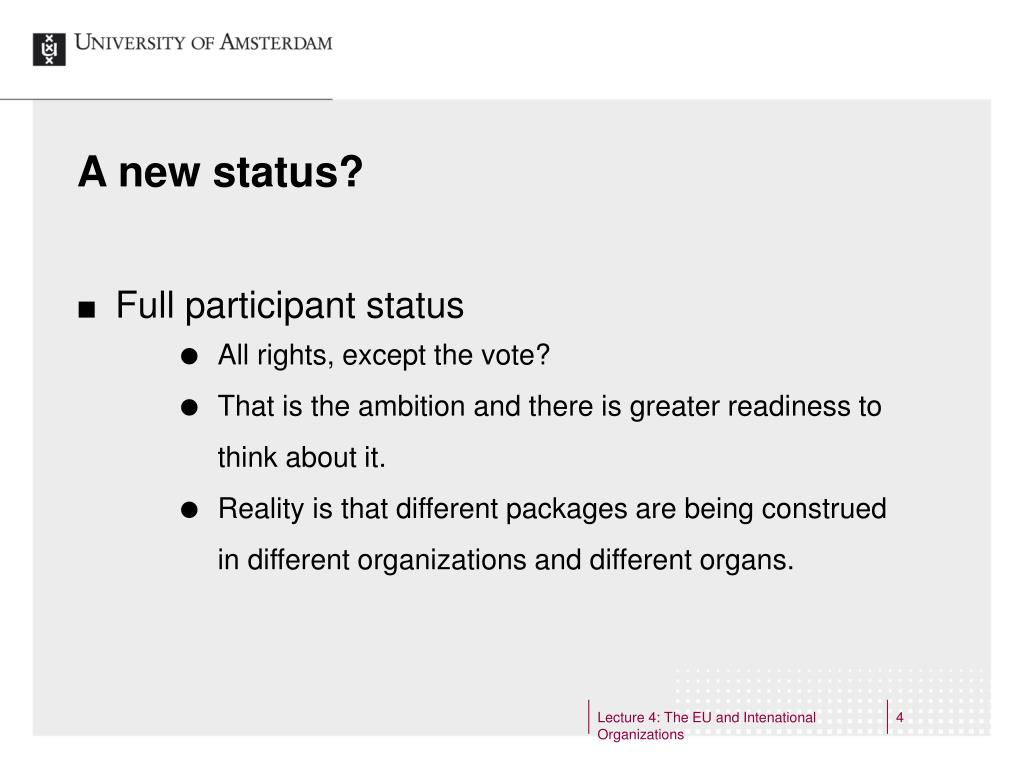Click the round bullet before 'That is the ambition'

(189, 408)
